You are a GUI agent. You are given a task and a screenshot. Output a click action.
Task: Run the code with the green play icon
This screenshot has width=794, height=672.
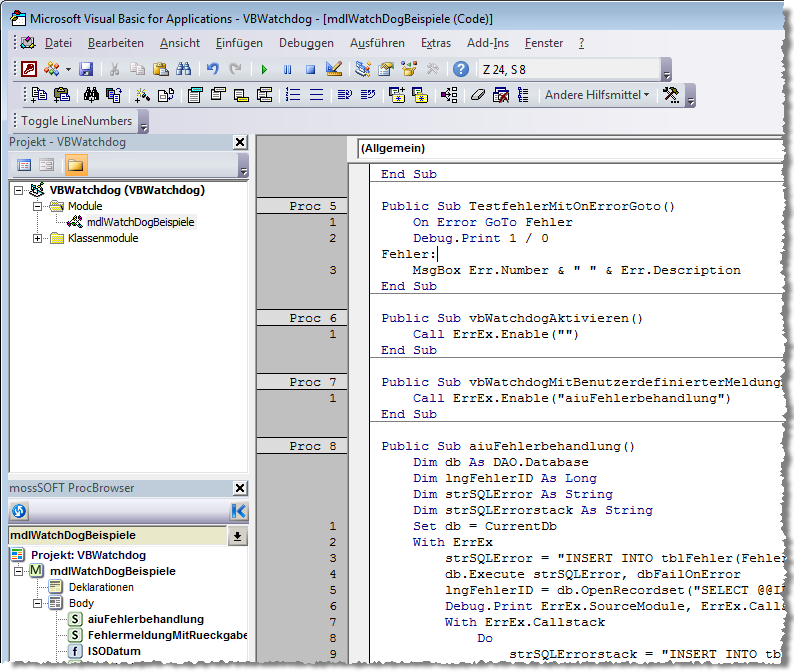tap(264, 69)
